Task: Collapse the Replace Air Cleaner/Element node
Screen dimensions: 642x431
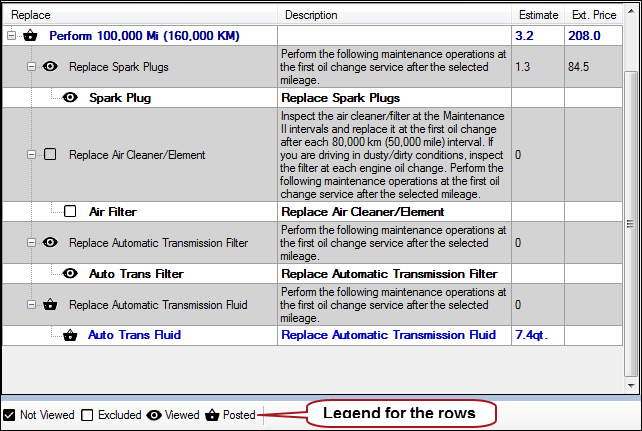Action: (x=31, y=155)
